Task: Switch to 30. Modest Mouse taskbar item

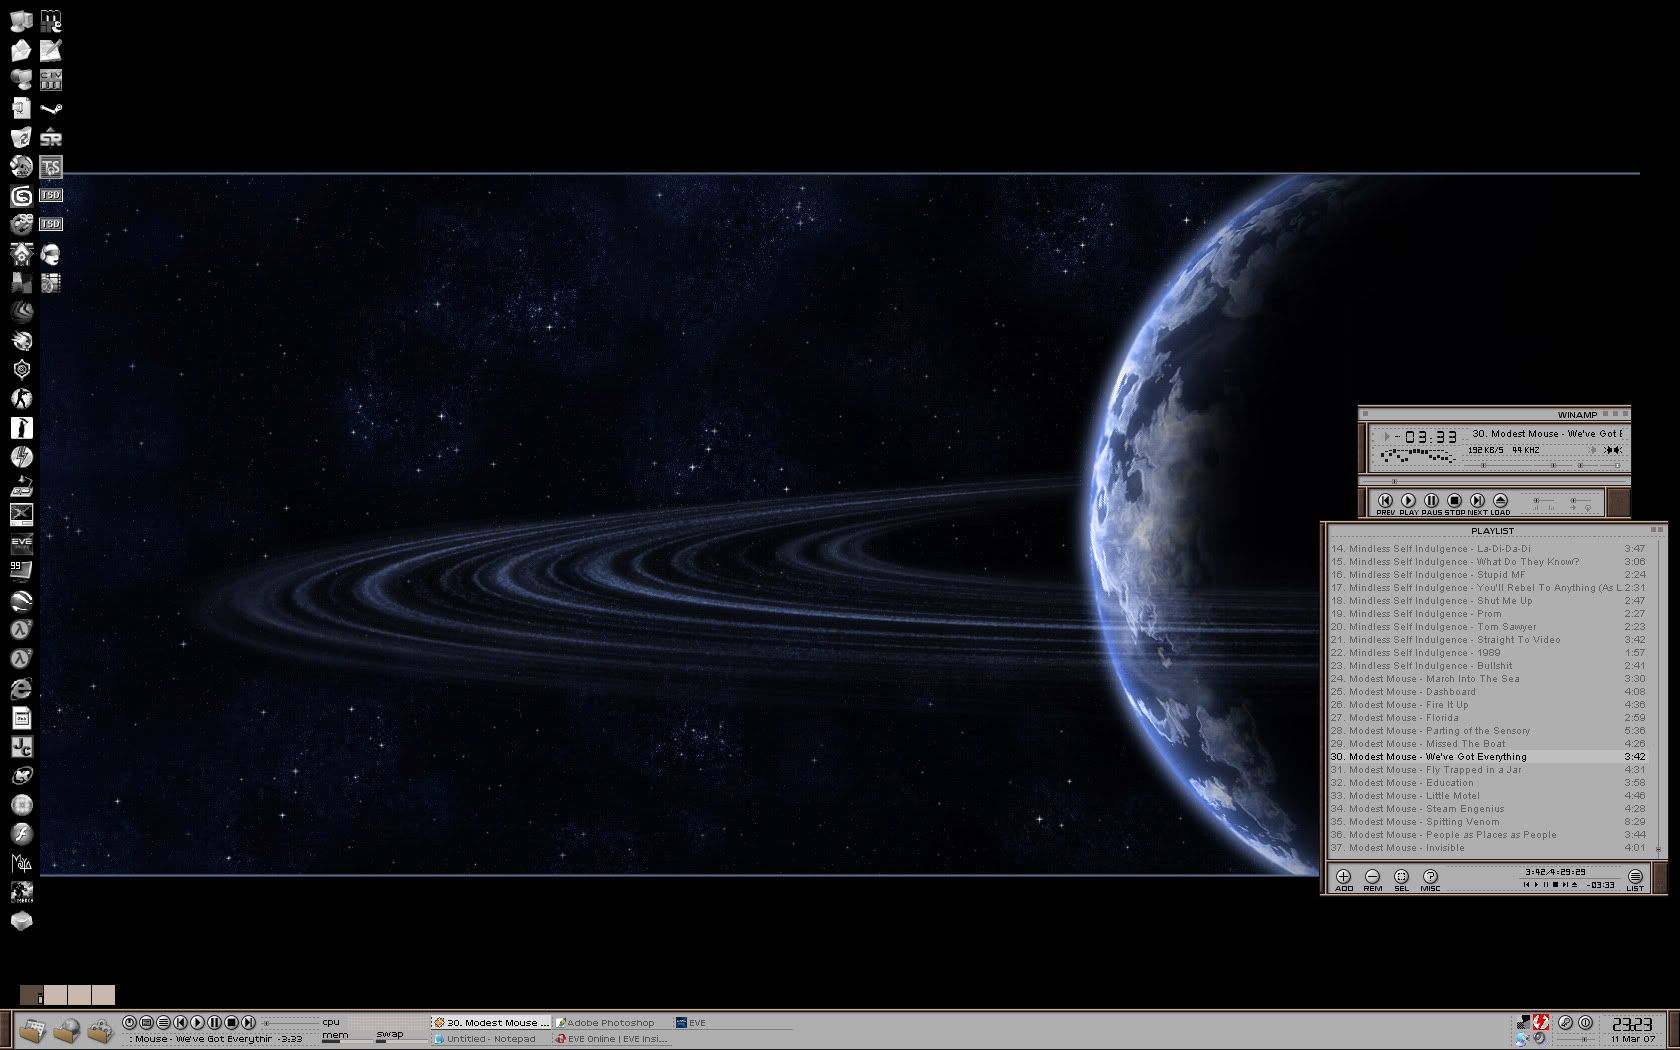Action: (x=491, y=1023)
